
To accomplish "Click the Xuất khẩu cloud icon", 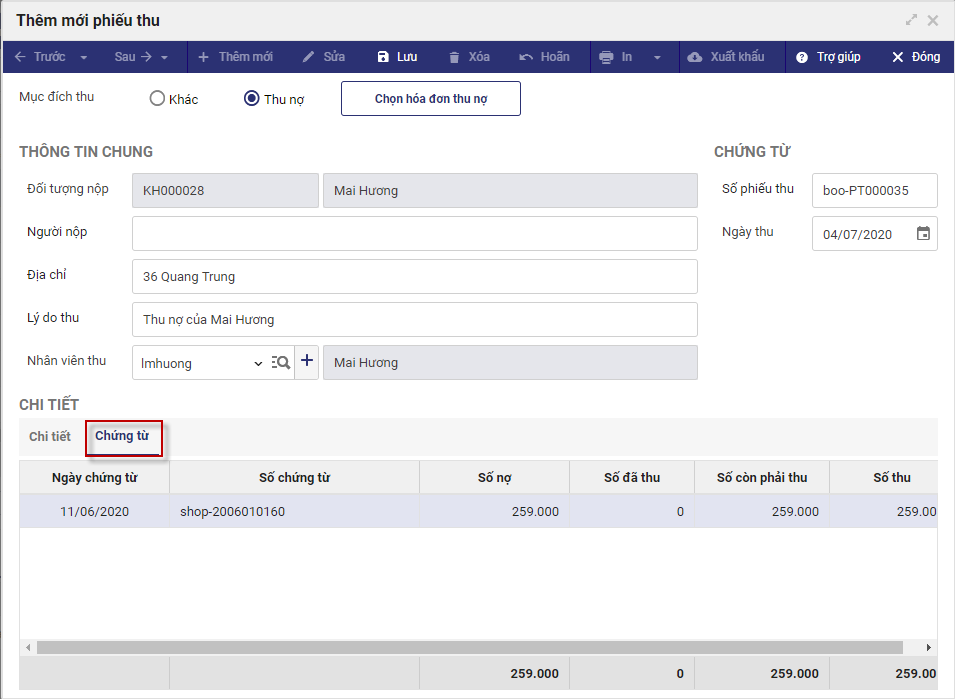I will tap(695, 57).
